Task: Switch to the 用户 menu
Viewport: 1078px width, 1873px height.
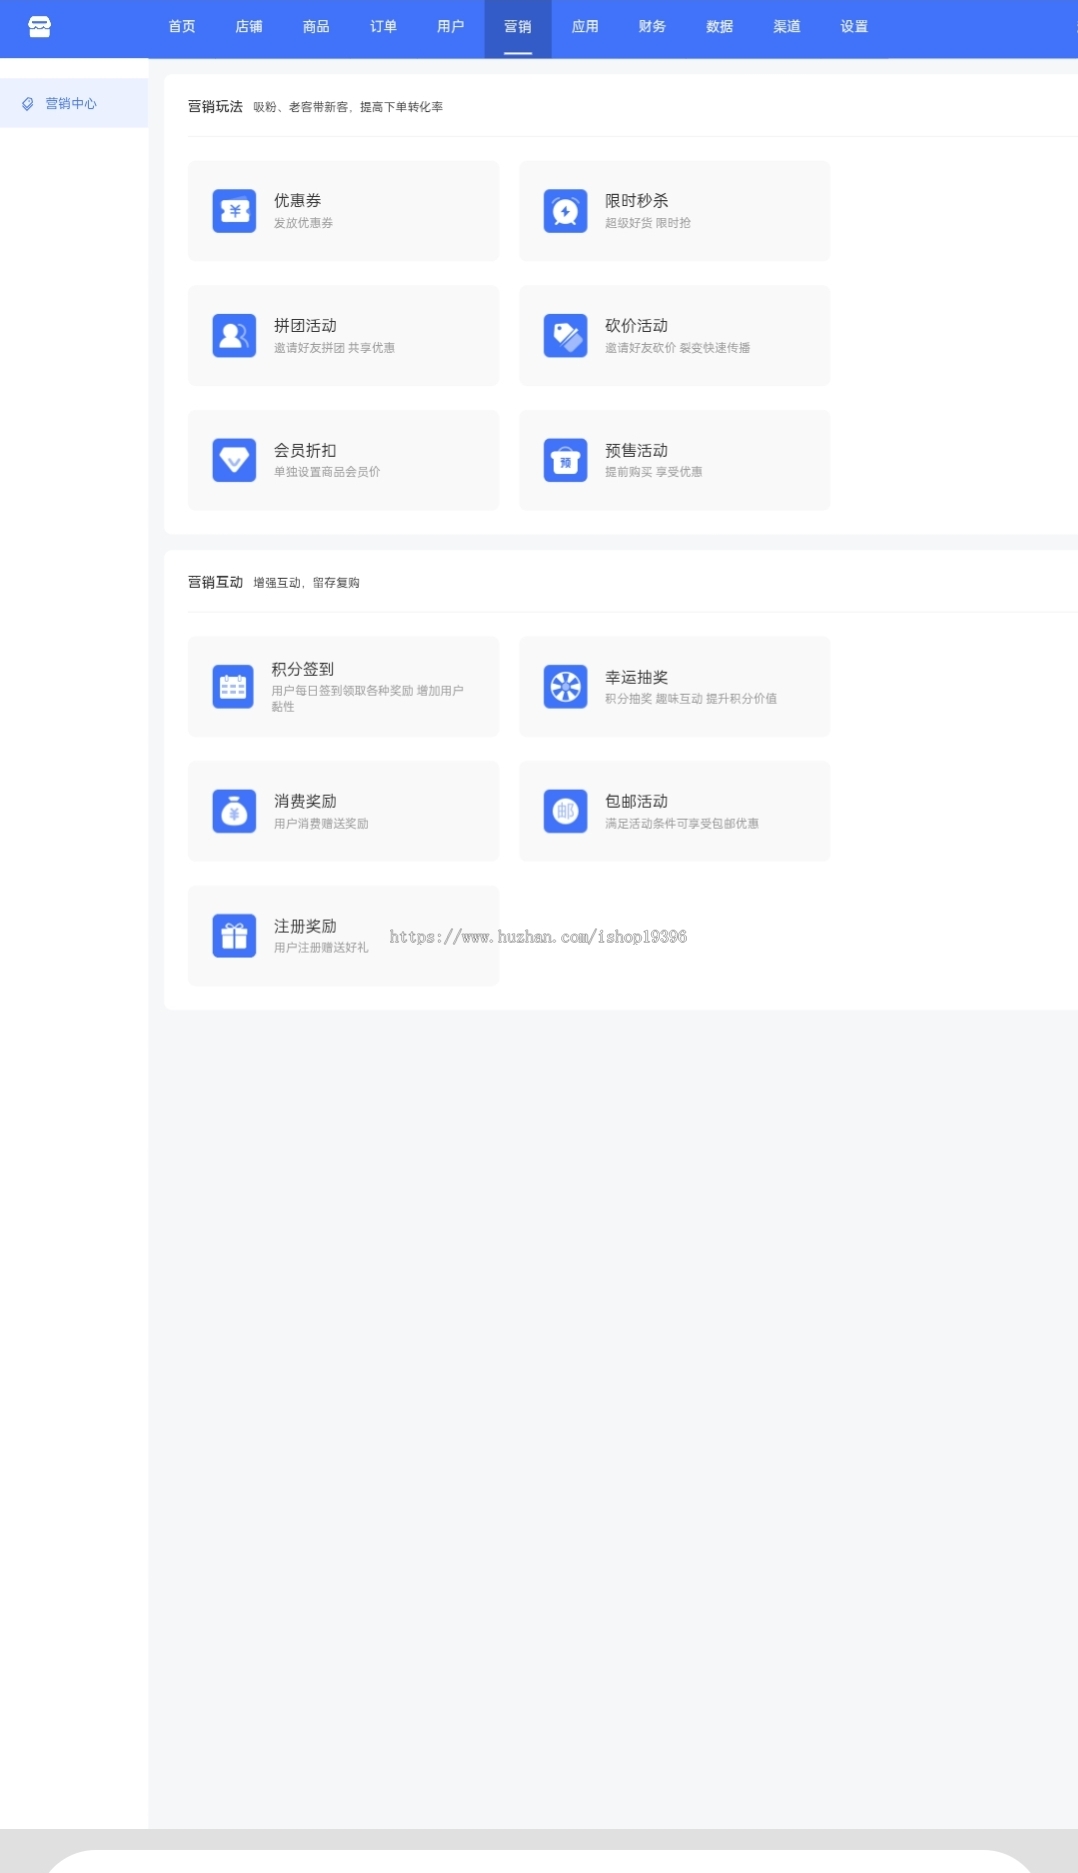Action: click(451, 27)
